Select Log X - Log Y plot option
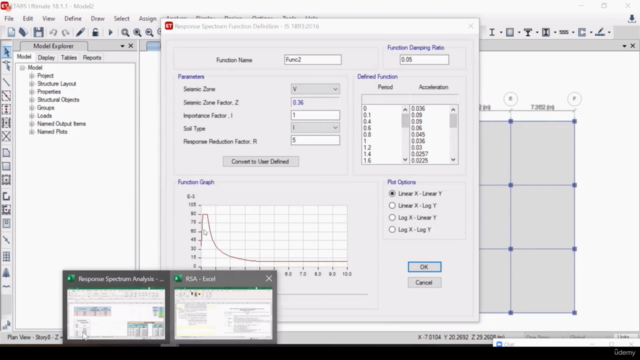640x360 pixels. tap(392, 229)
